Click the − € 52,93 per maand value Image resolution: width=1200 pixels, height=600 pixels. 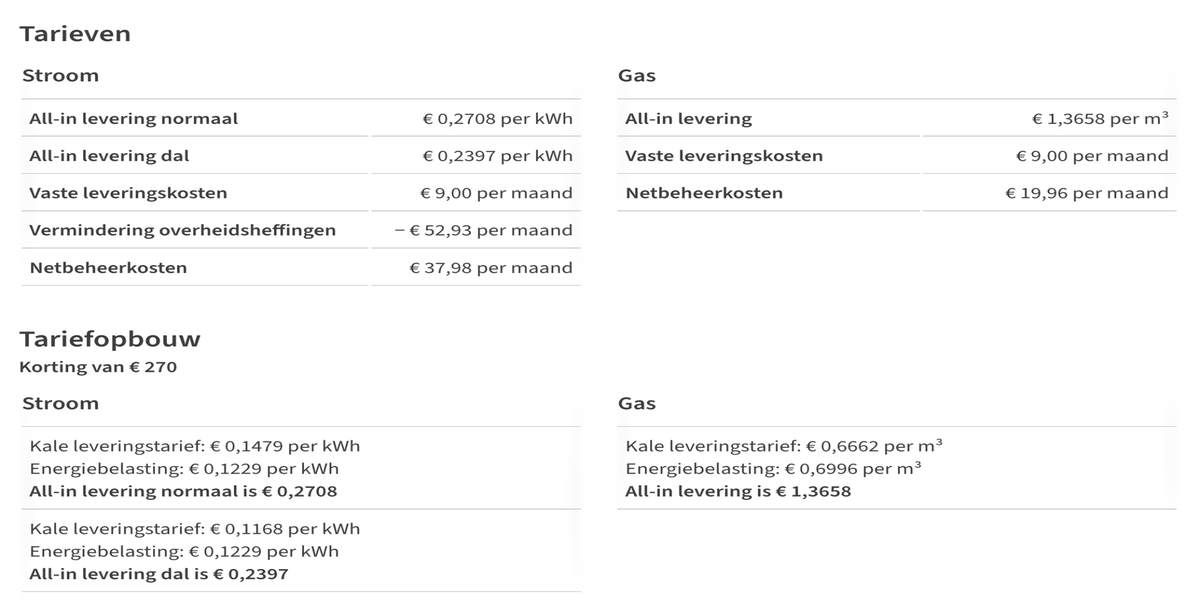(483, 230)
